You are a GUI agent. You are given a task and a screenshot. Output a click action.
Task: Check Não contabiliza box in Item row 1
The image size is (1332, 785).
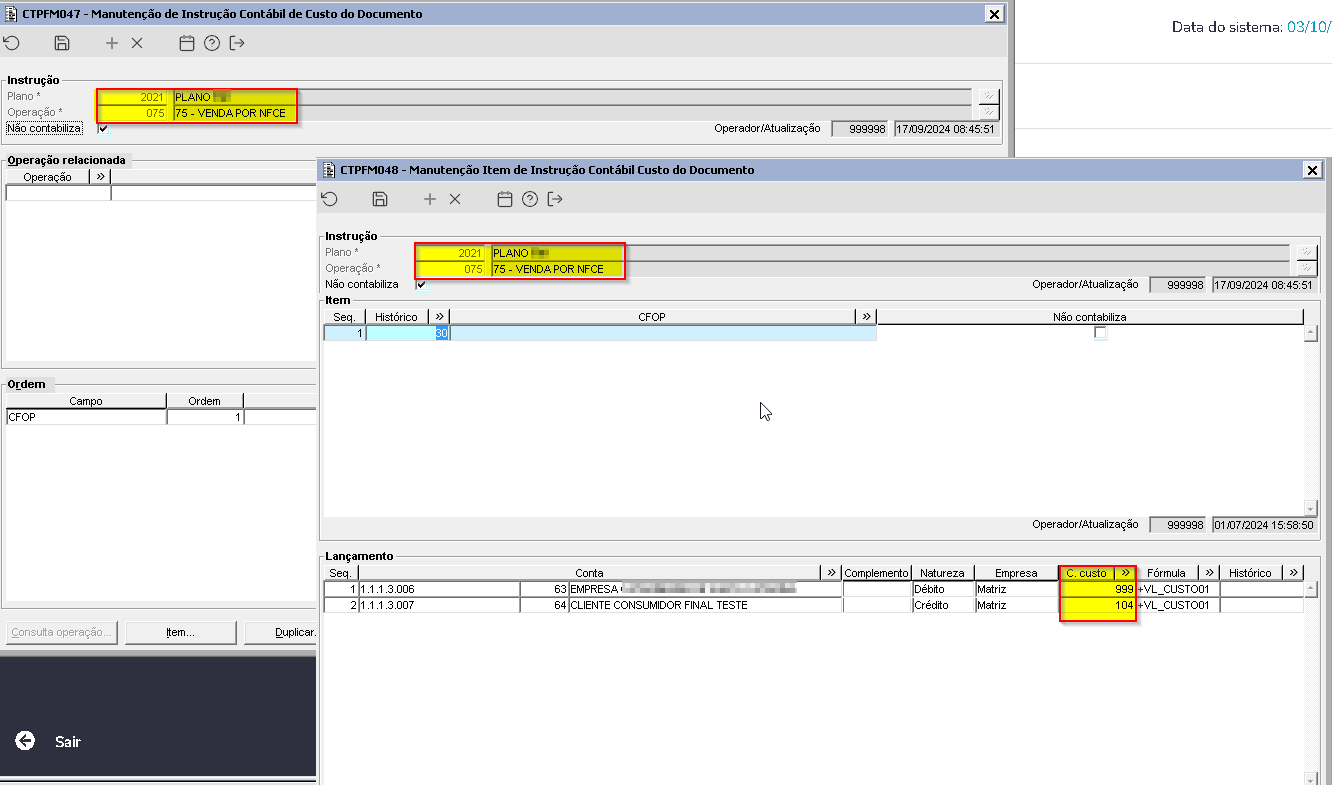coord(1100,333)
